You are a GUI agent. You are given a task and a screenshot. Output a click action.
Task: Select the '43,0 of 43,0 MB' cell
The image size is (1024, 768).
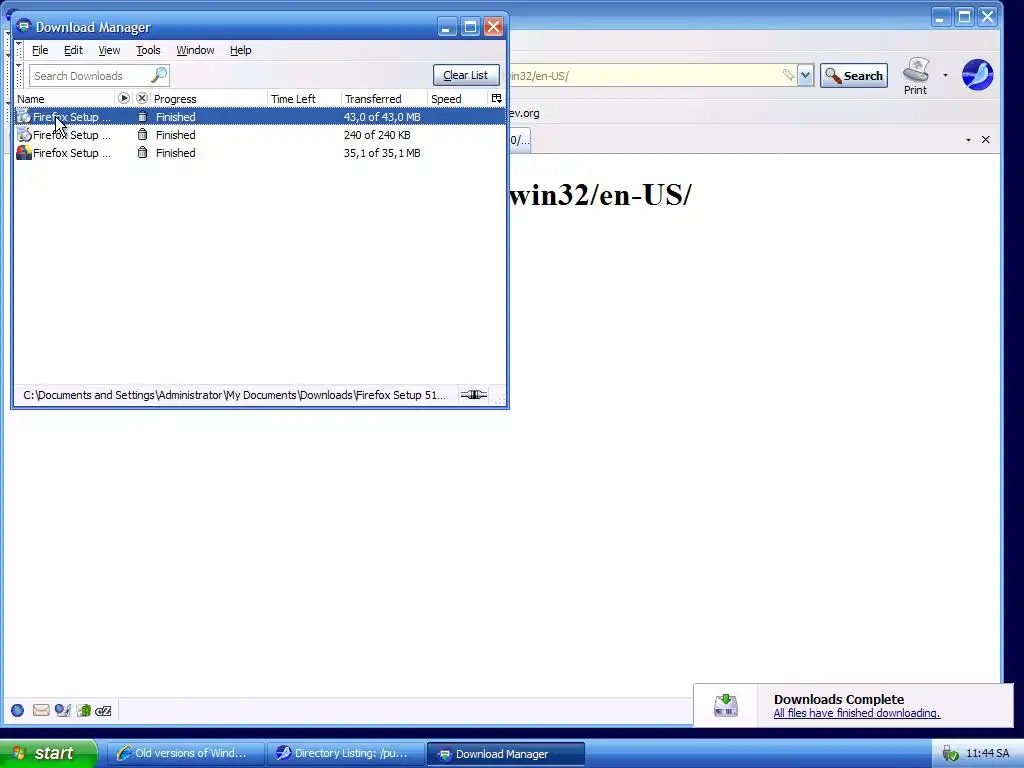coord(382,117)
